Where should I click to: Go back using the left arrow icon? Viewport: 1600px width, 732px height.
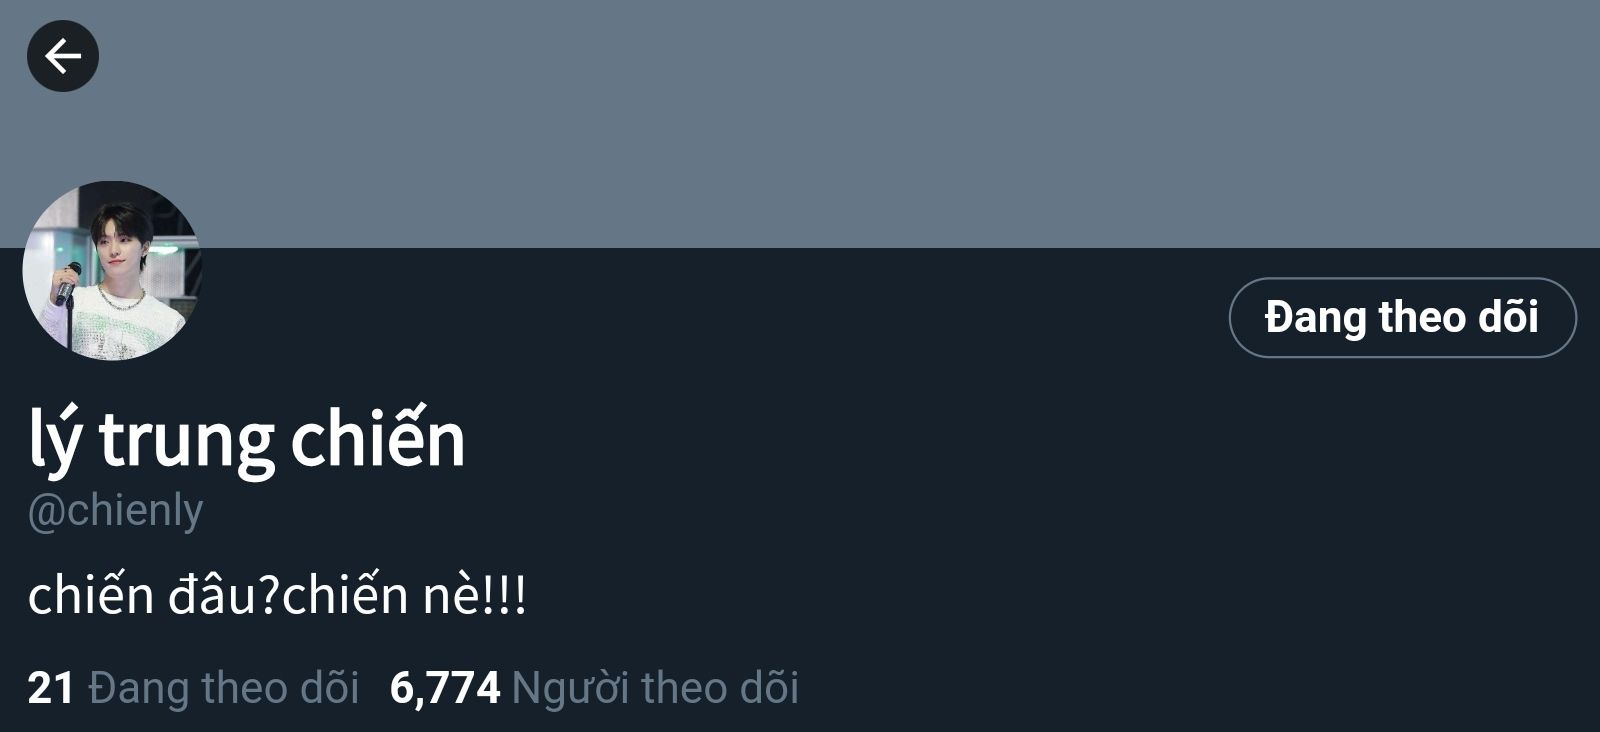pyautogui.click(x=63, y=56)
